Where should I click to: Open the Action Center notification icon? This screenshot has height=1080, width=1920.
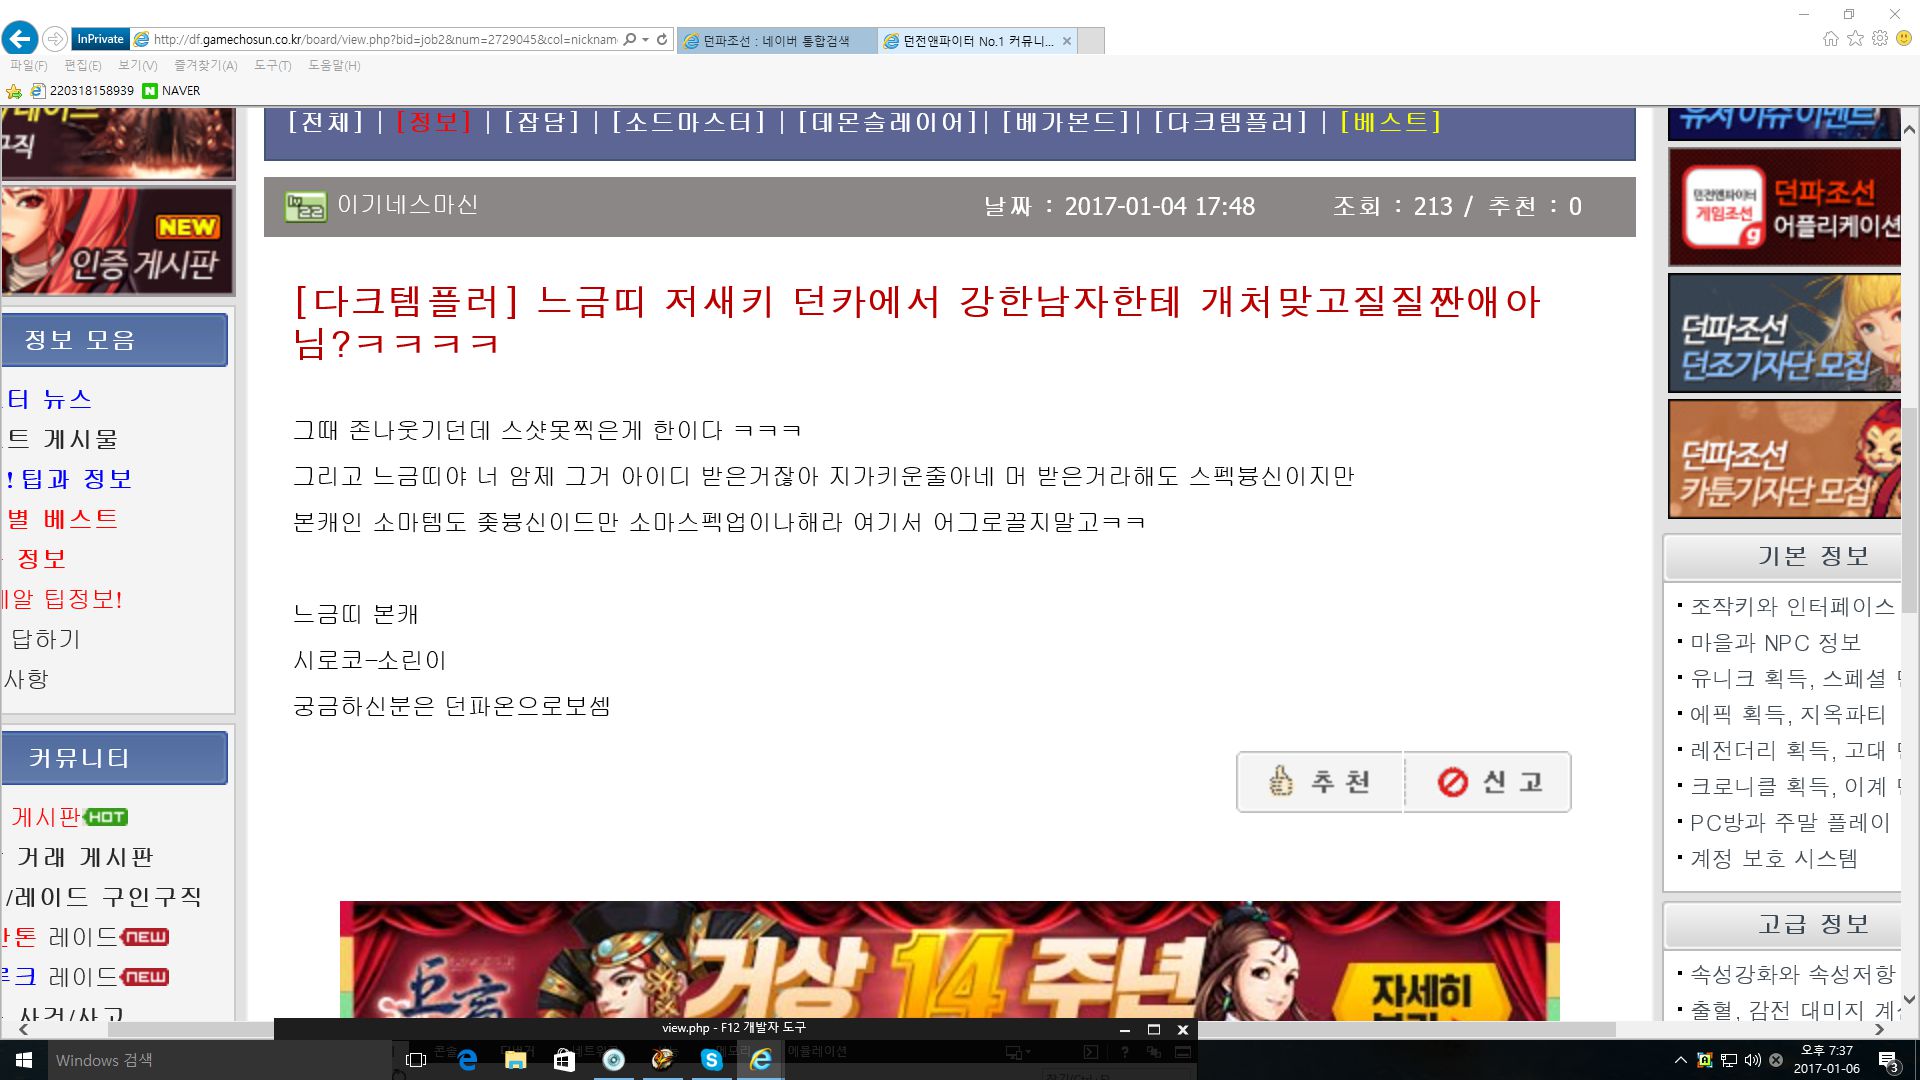tap(1889, 1061)
